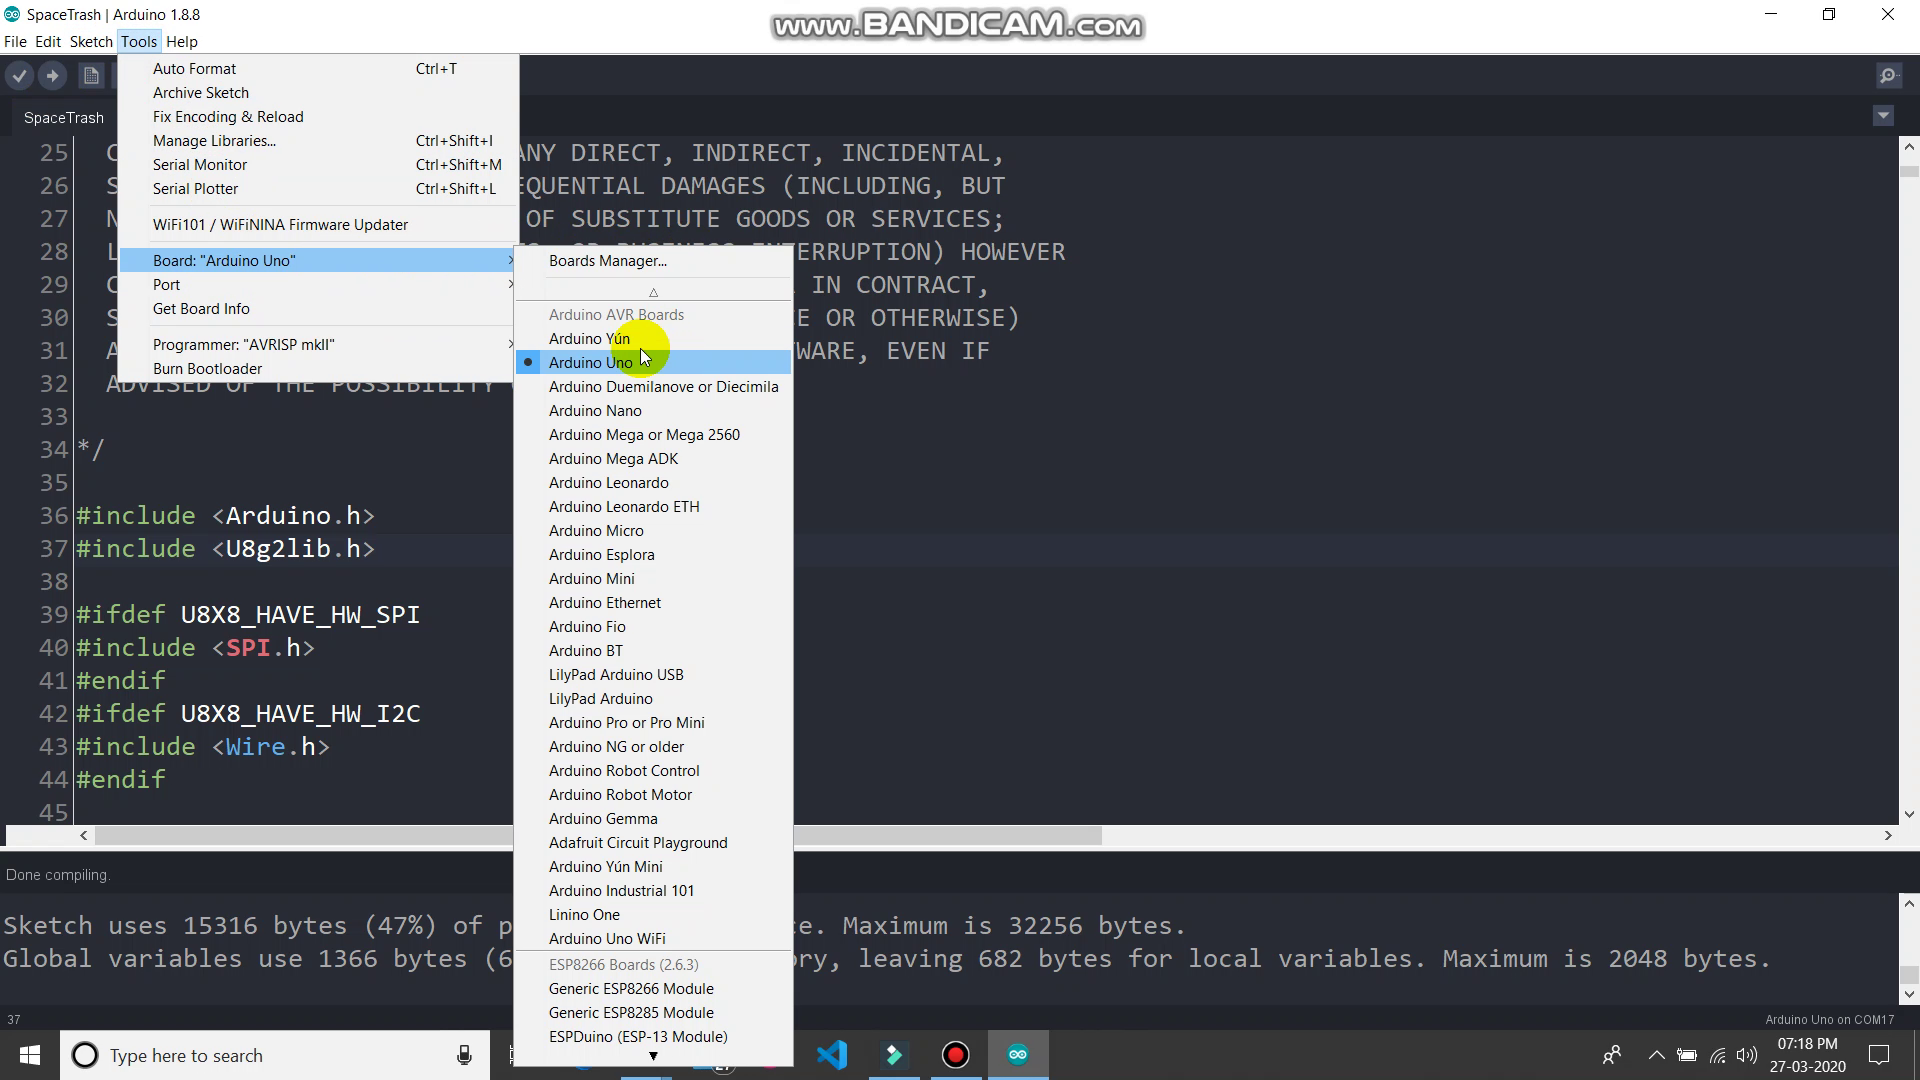1920x1080 pixels.
Task: Open the tab options dropdown arrow
Action: click(x=1883, y=116)
